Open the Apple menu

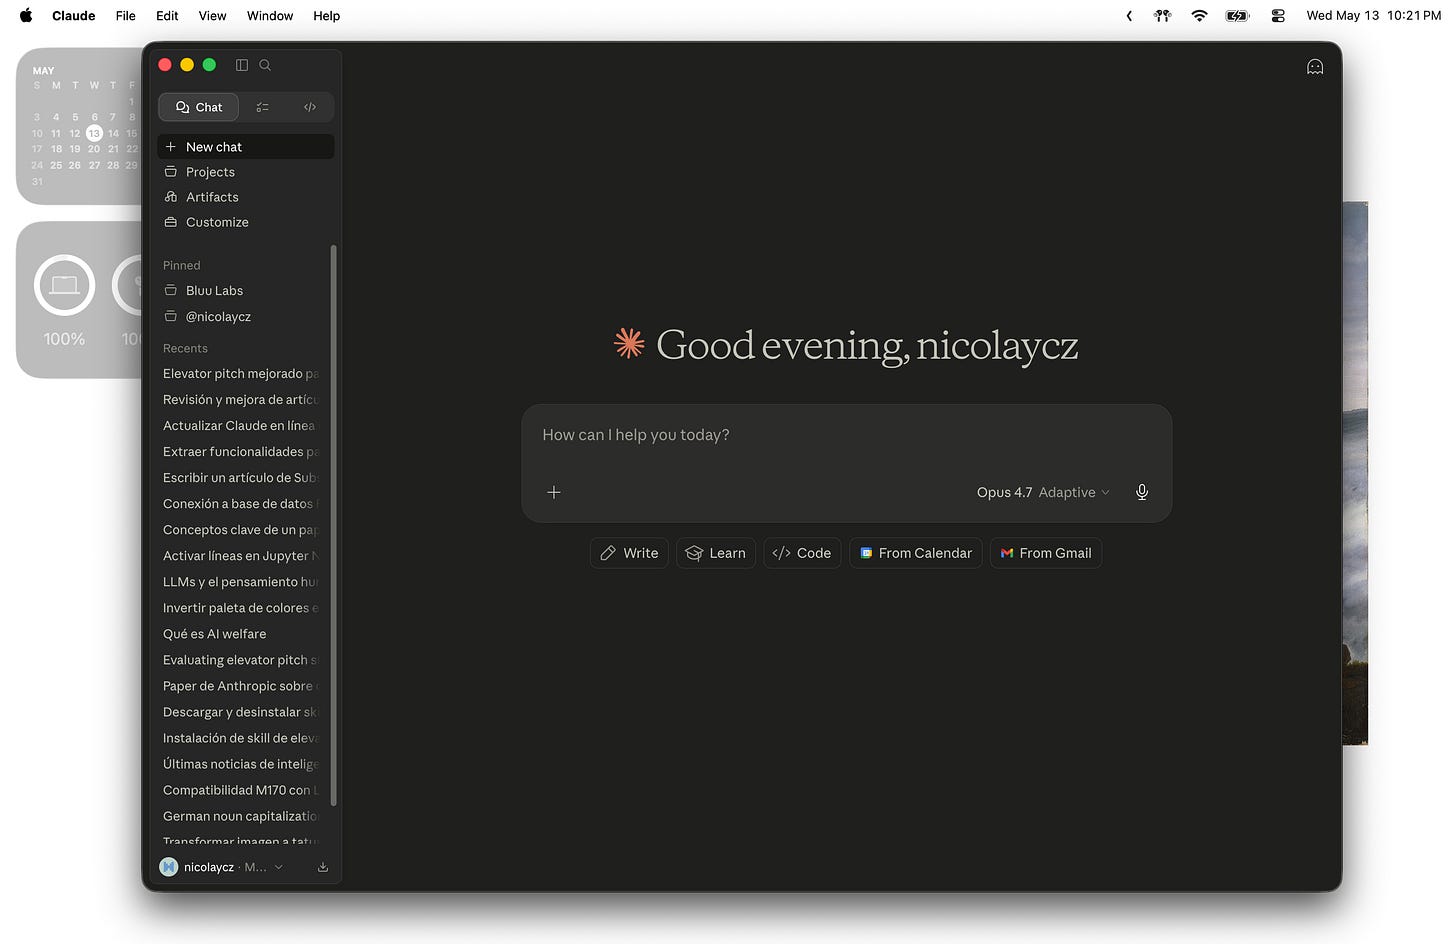[26, 16]
